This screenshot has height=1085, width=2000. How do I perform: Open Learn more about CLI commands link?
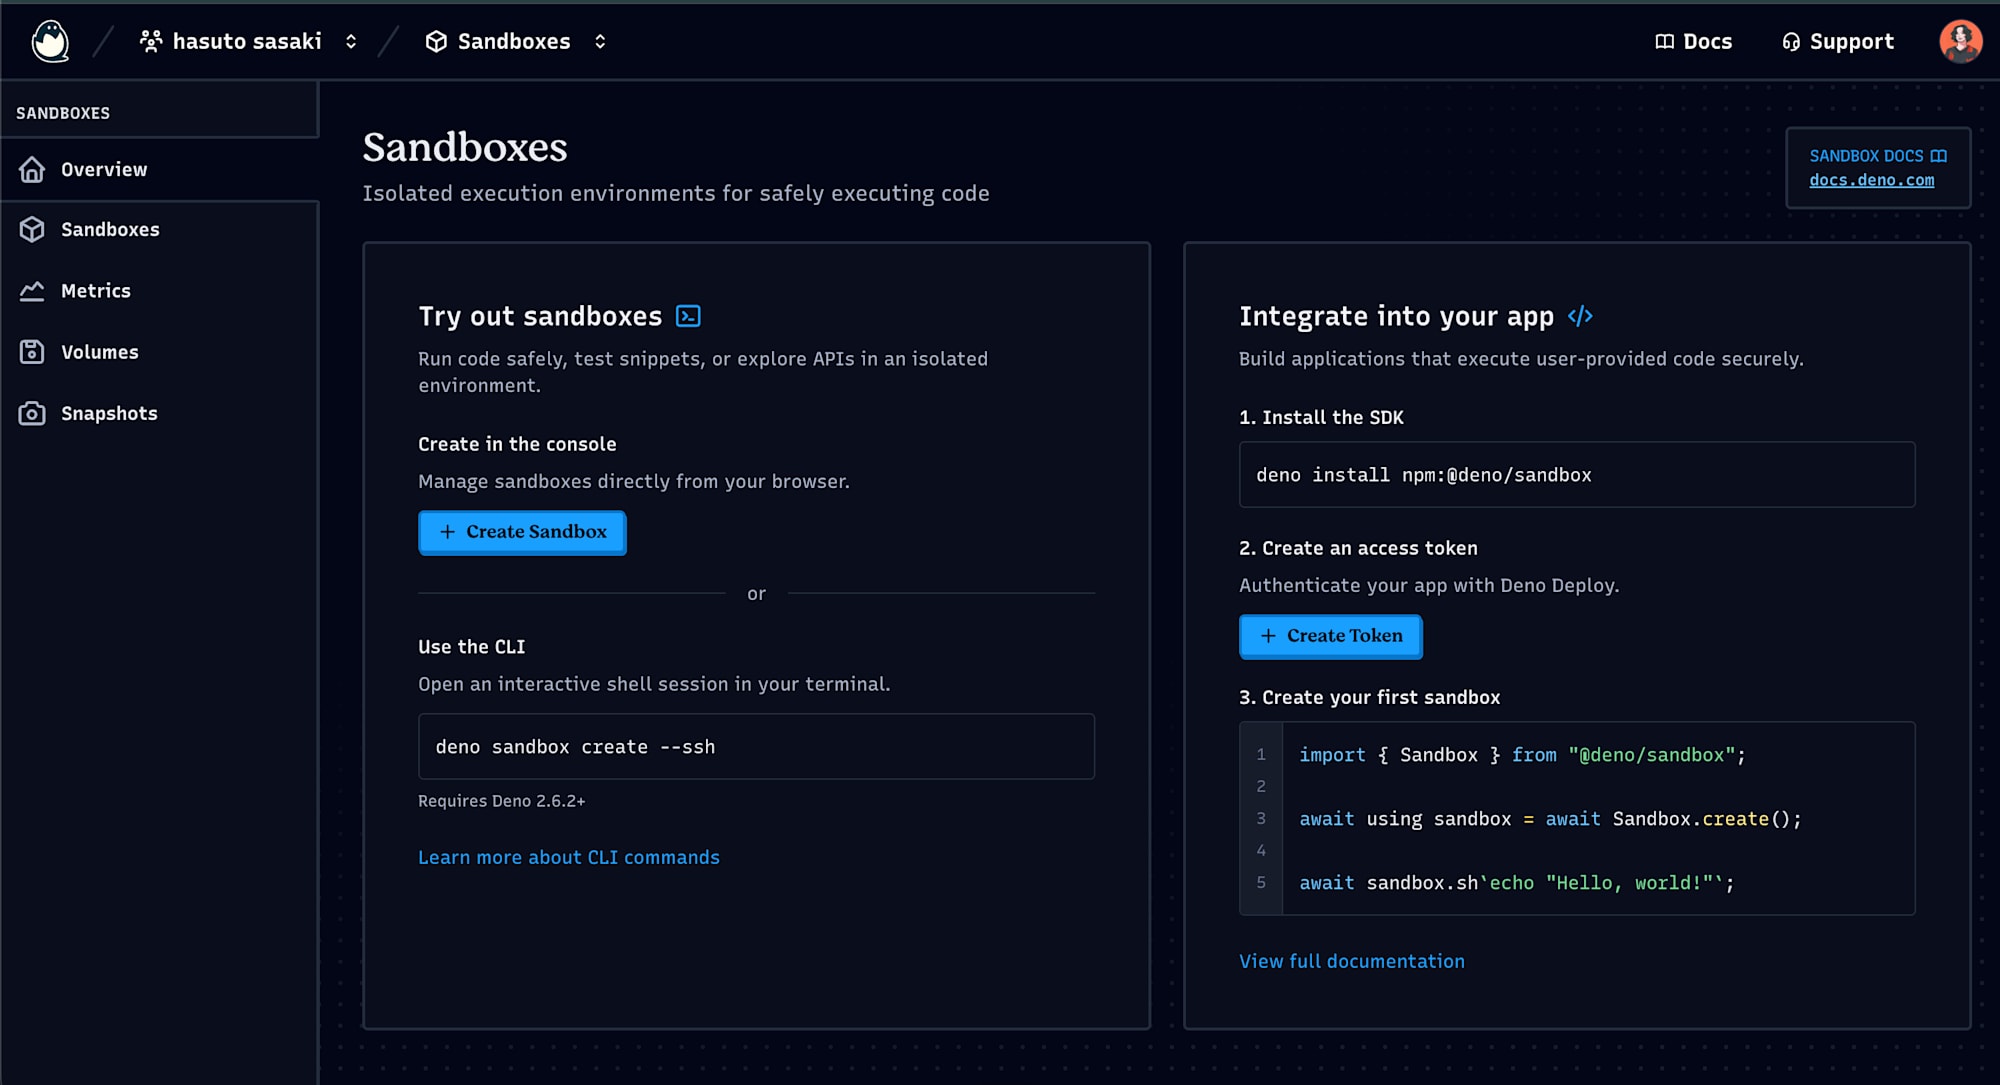pos(568,857)
